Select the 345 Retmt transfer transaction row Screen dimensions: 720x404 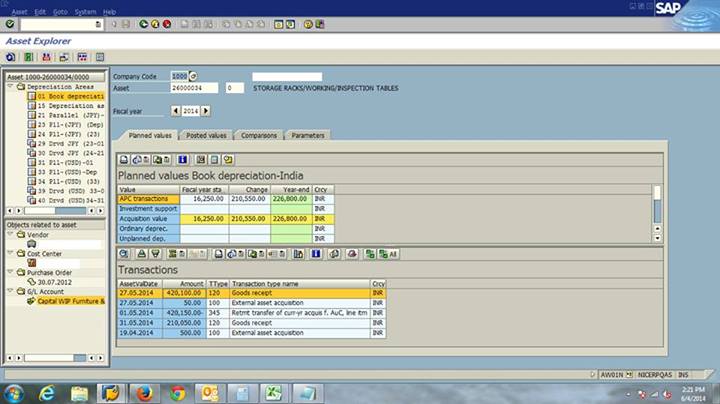[251, 313]
